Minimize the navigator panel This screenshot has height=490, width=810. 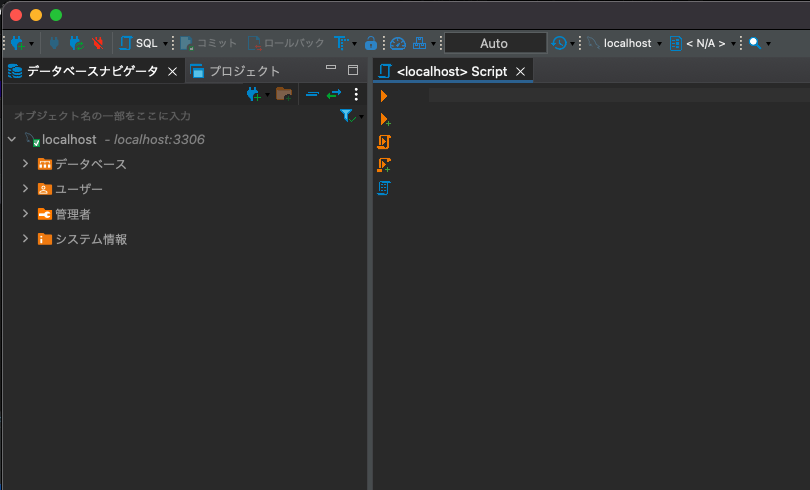[x=331, y=68]
